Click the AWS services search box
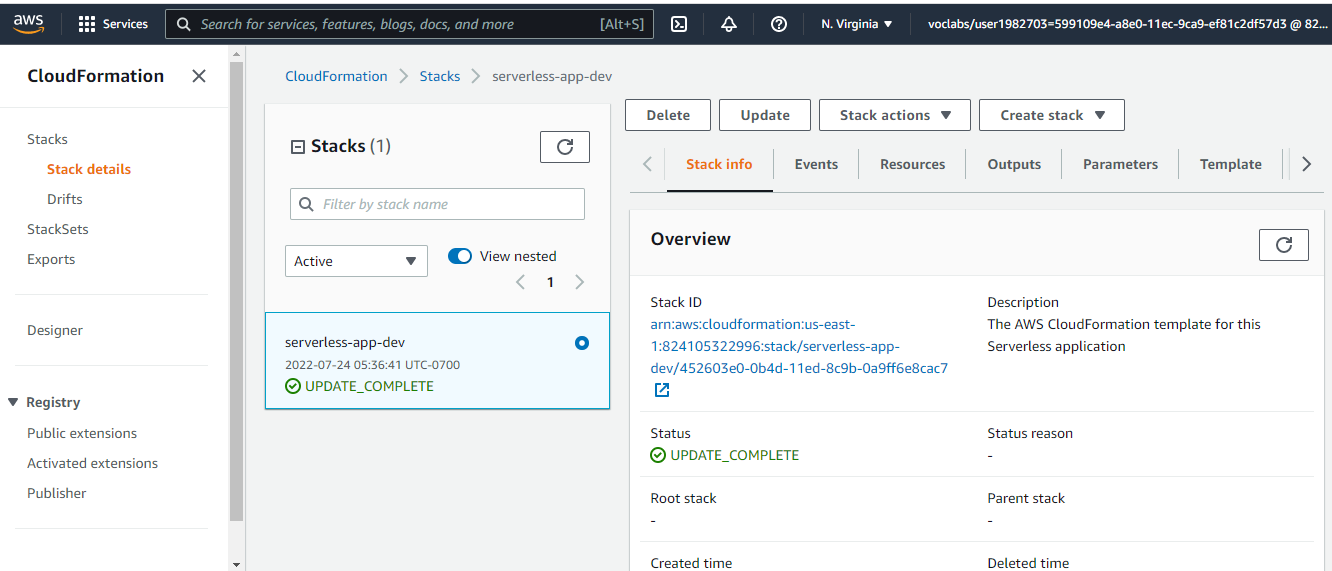 pyautogui.click(x=409, y=24)
